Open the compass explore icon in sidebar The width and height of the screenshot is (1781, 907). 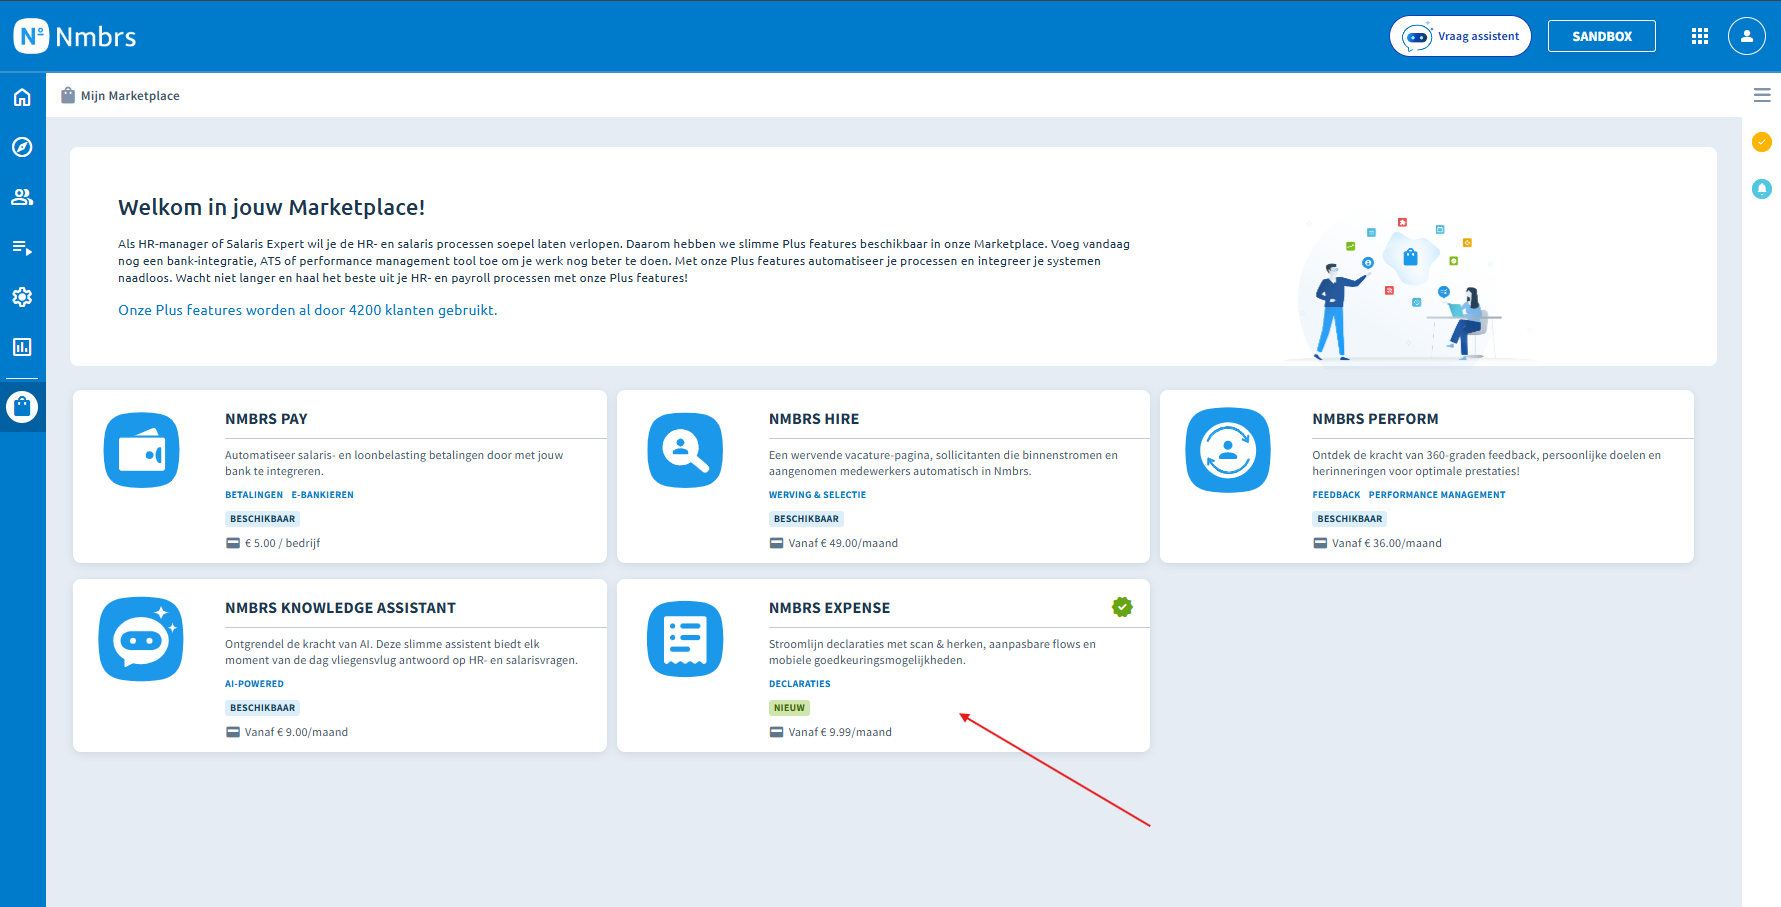coord(22,147)
